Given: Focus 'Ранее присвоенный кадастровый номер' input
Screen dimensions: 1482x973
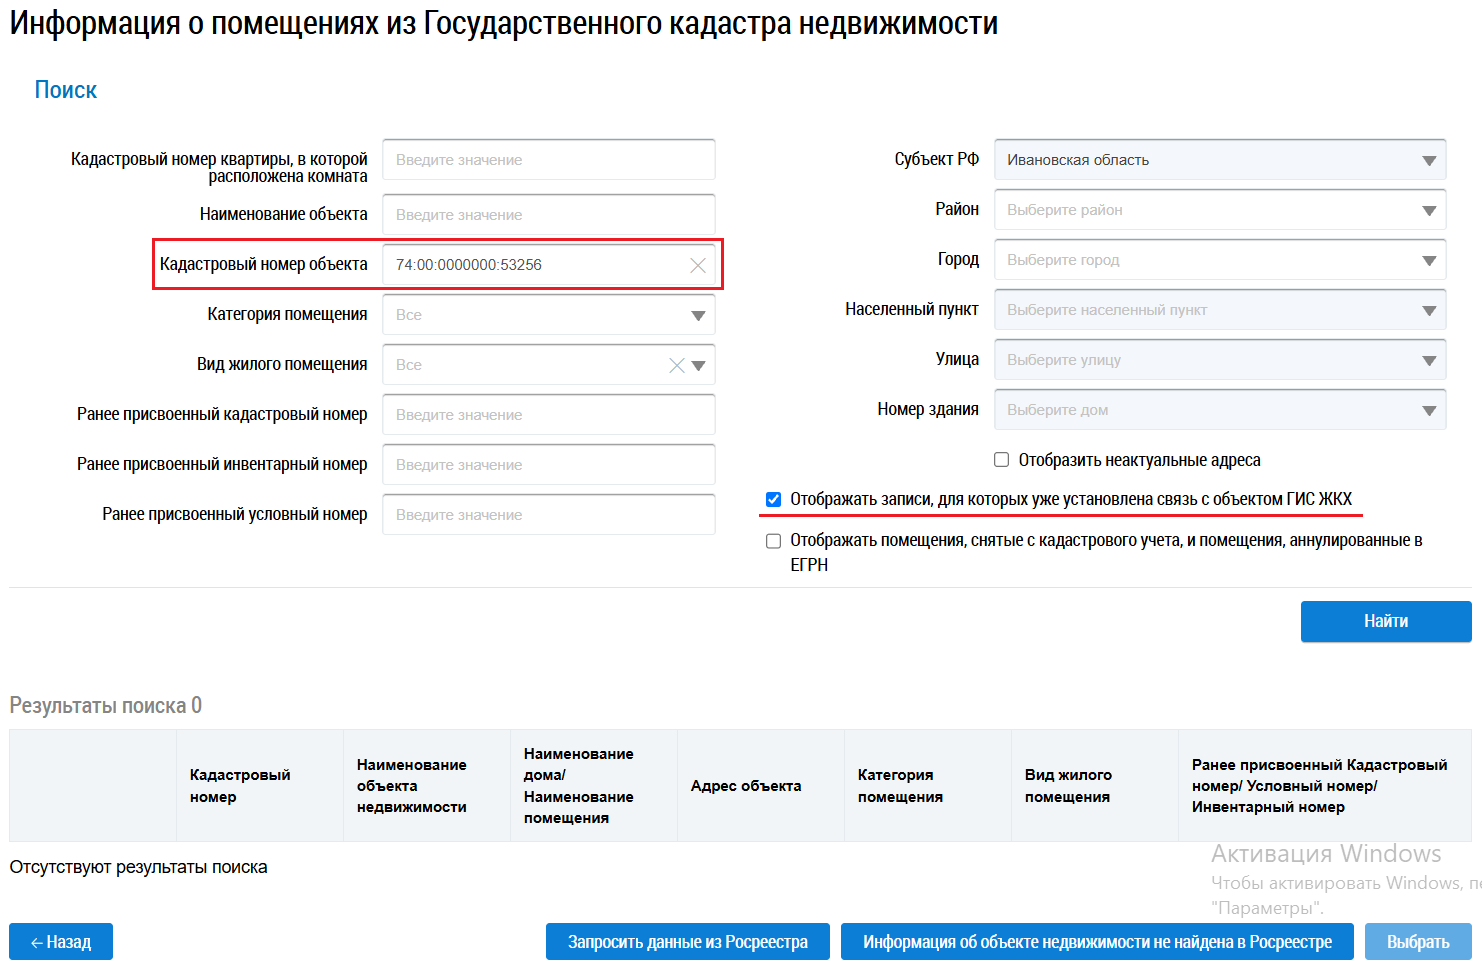Looking at the screenshot, I should click(x=549, y=415).
